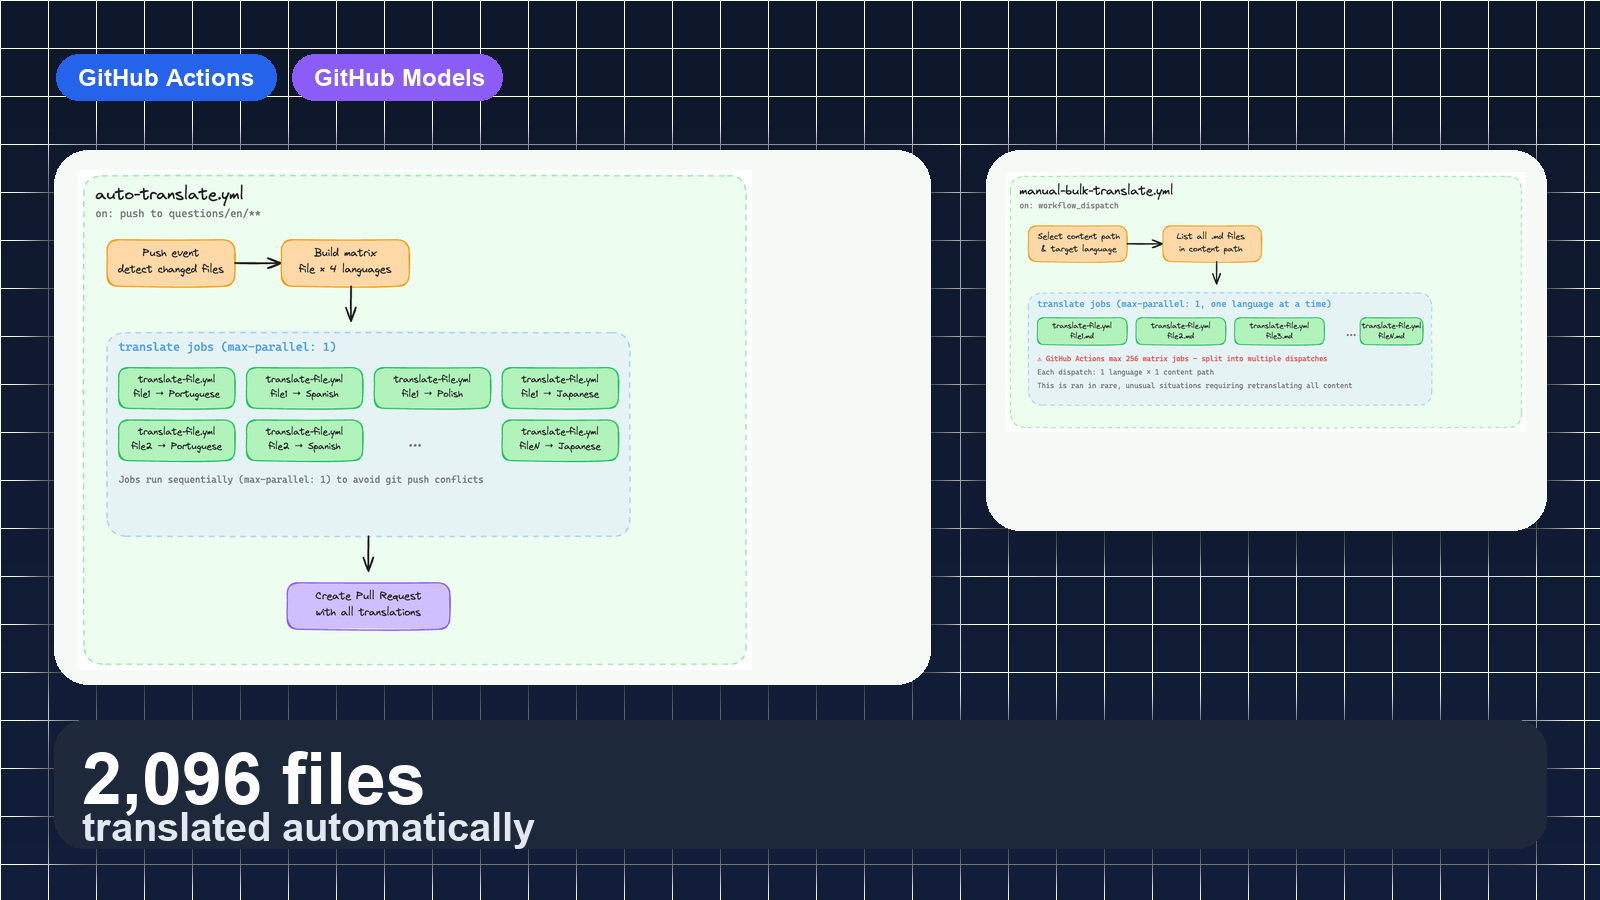Select the auto-translate.yml title
1600x900 pixels.
pyautogui.click(x=168, y=196)
